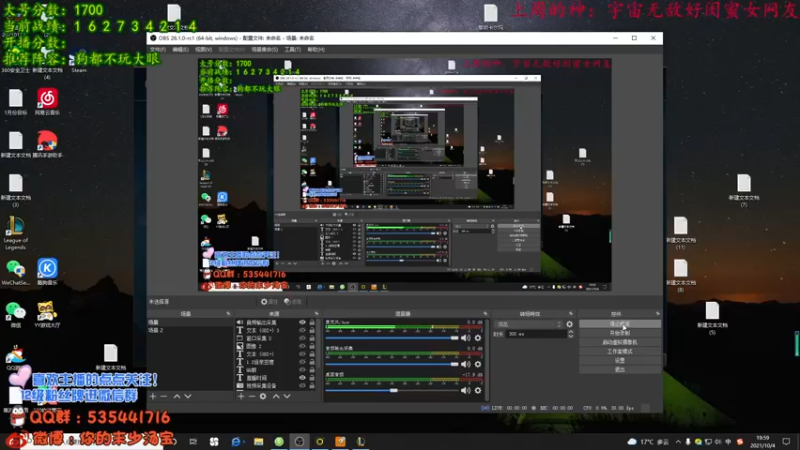800x450 pixels.
Task: Open the 场景集合(S) menu in OBS
Action: coord(264,49)
